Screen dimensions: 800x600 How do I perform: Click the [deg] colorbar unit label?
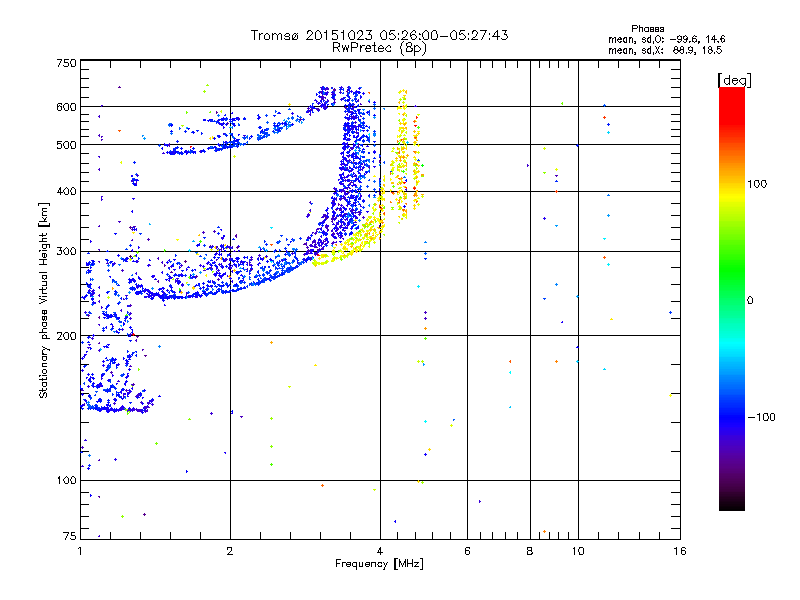(734, 80)
